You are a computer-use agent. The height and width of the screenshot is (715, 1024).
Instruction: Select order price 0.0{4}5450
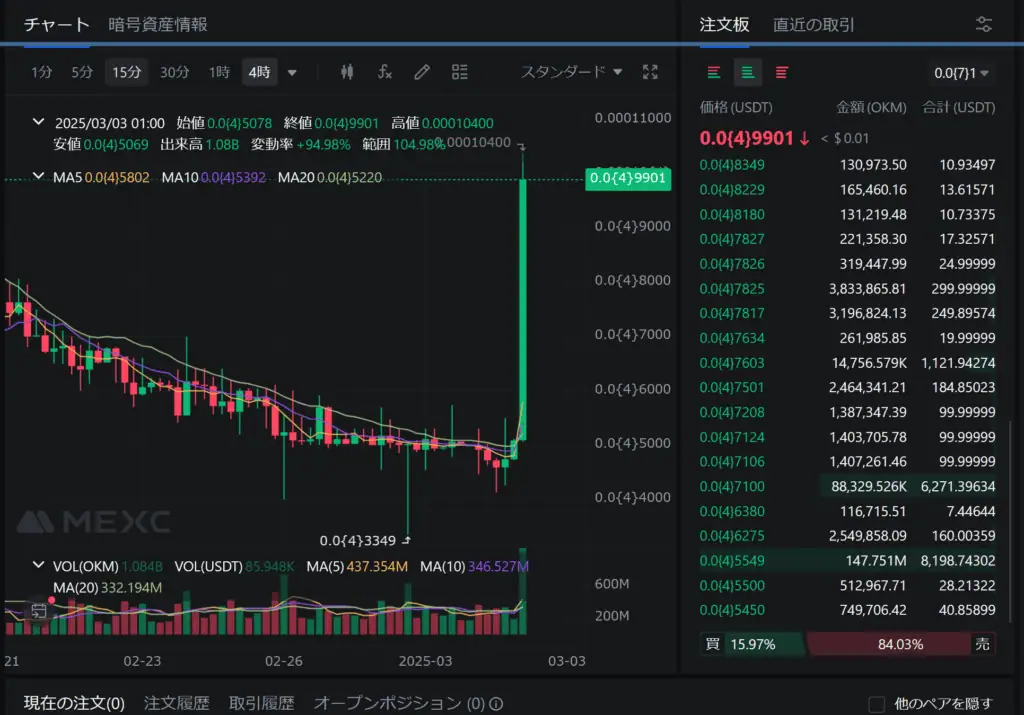[731, 610]
